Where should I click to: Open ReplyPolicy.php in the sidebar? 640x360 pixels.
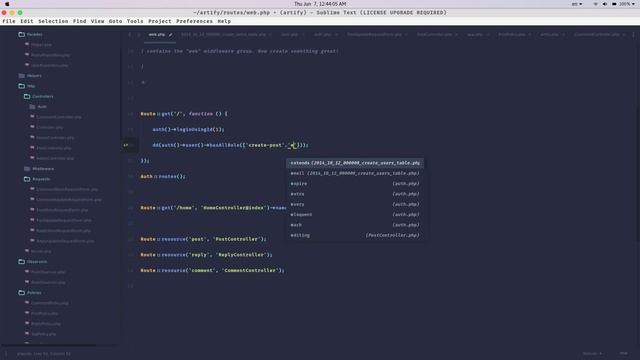click(x=46, y=324)
